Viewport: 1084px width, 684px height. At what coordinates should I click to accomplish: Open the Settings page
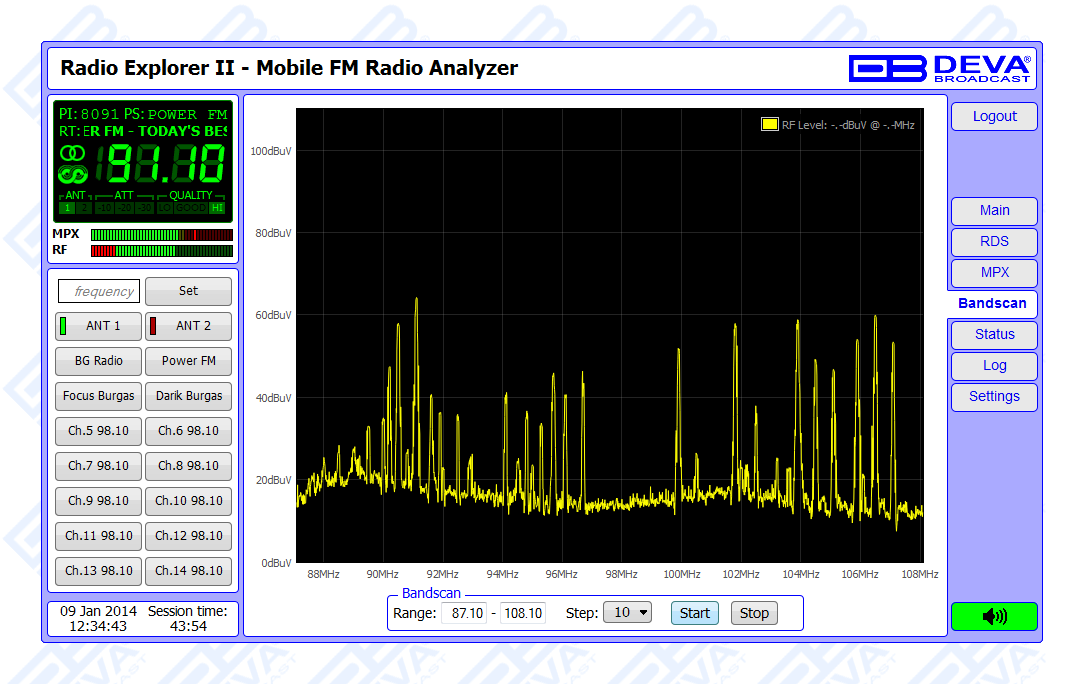click(994, 397)
